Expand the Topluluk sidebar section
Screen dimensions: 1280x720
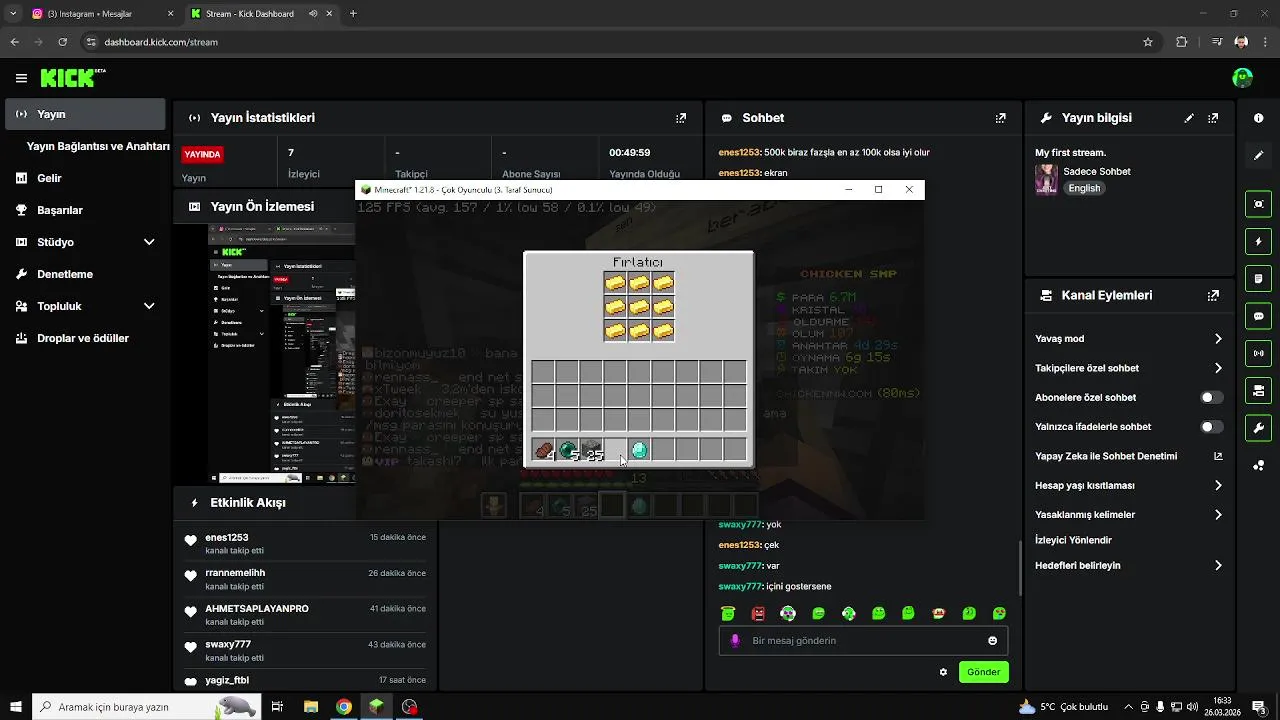[x=149, y=306]
